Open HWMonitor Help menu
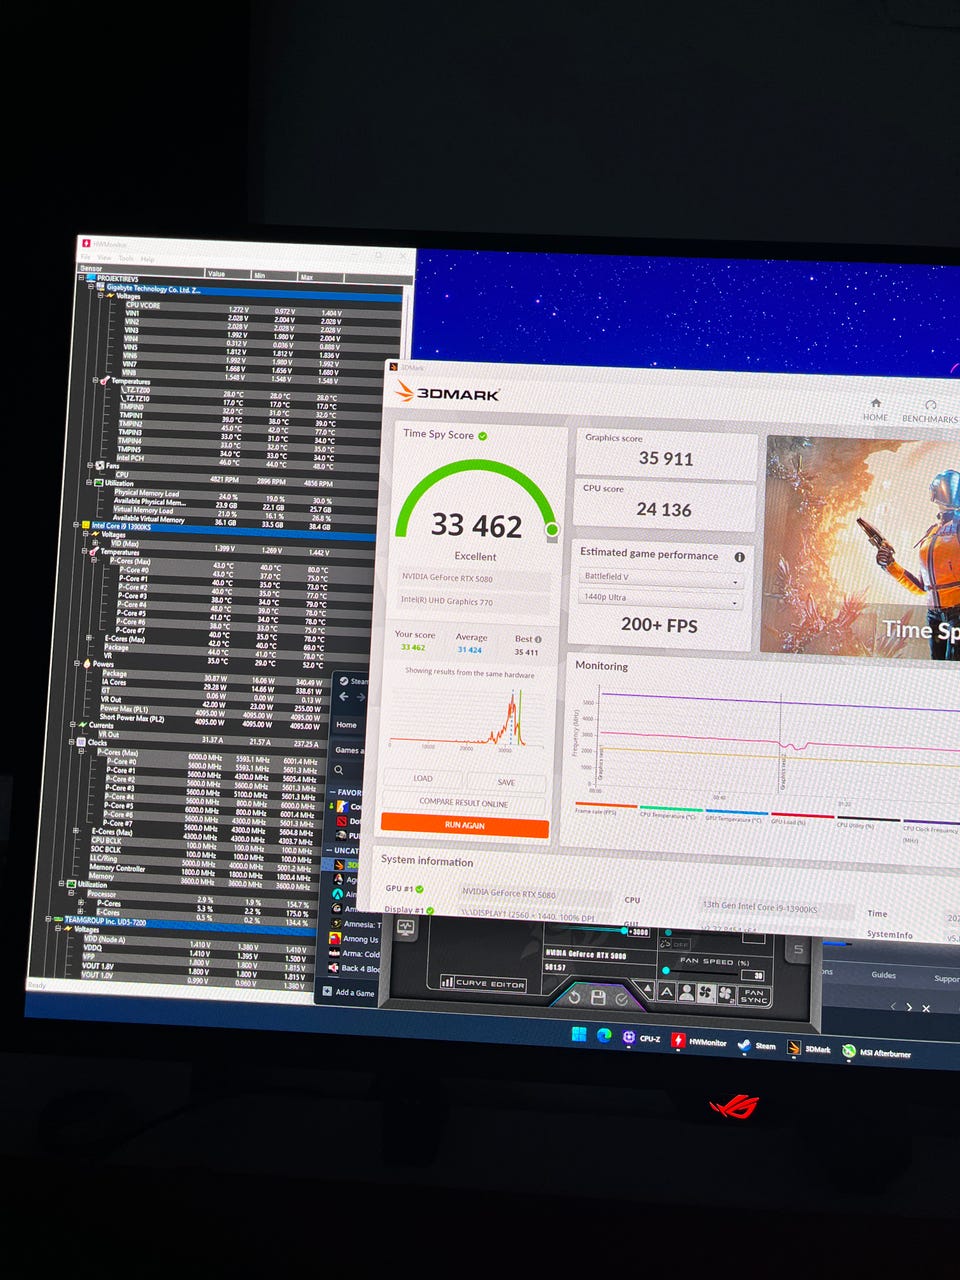 (x=147, y=259)
